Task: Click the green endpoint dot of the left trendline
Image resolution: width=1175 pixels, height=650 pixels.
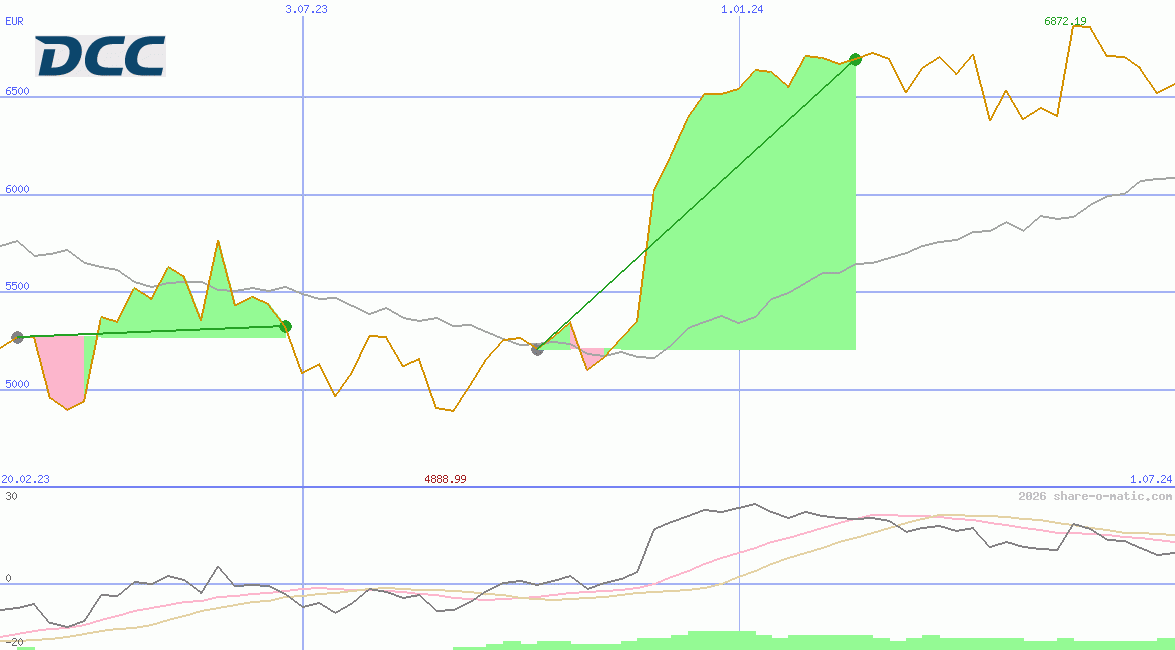Action: 286,325
